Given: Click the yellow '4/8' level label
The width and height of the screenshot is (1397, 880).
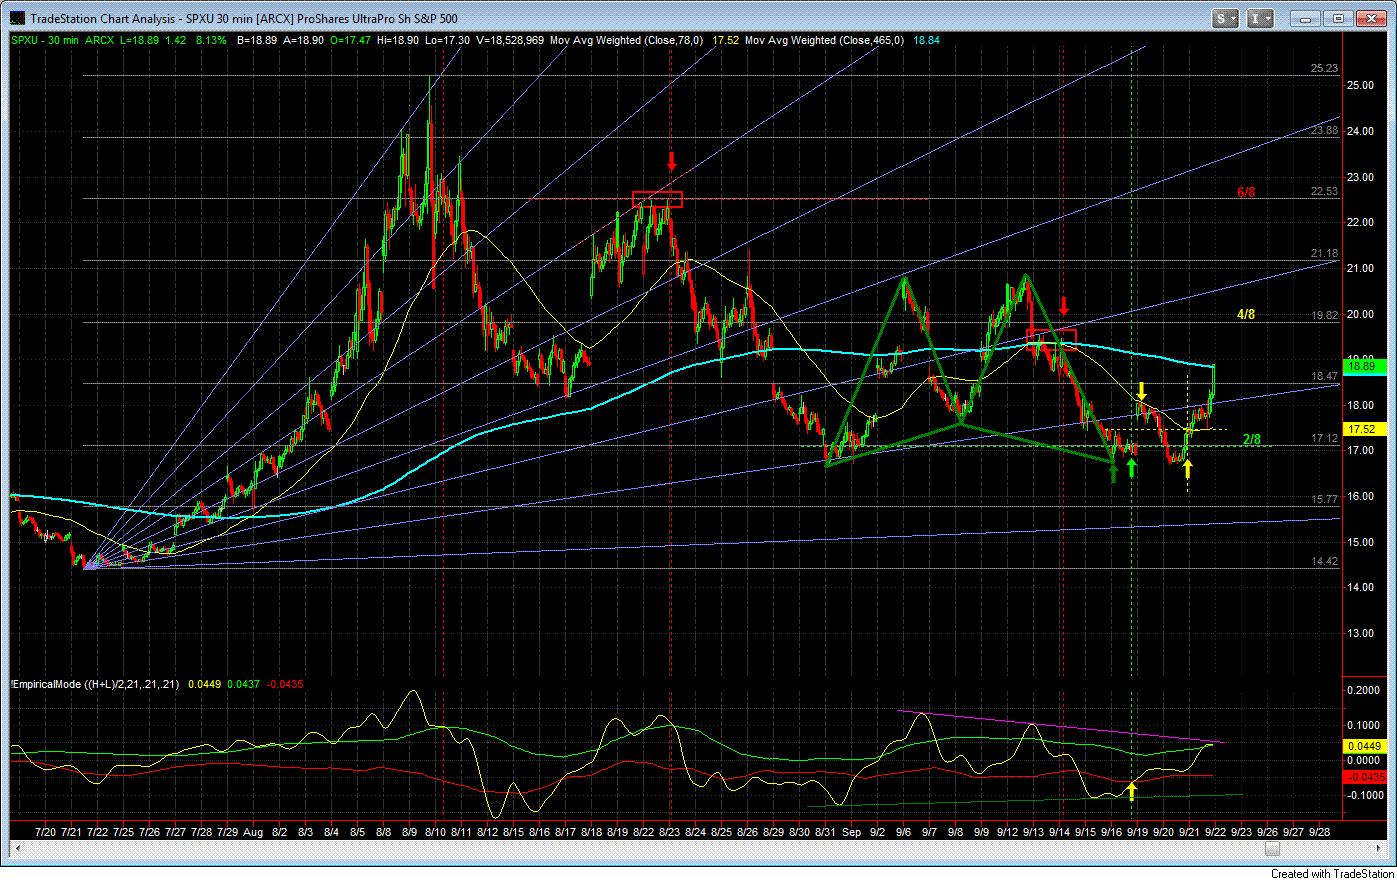Looking at the screenshot, I should pos(1246,314).
